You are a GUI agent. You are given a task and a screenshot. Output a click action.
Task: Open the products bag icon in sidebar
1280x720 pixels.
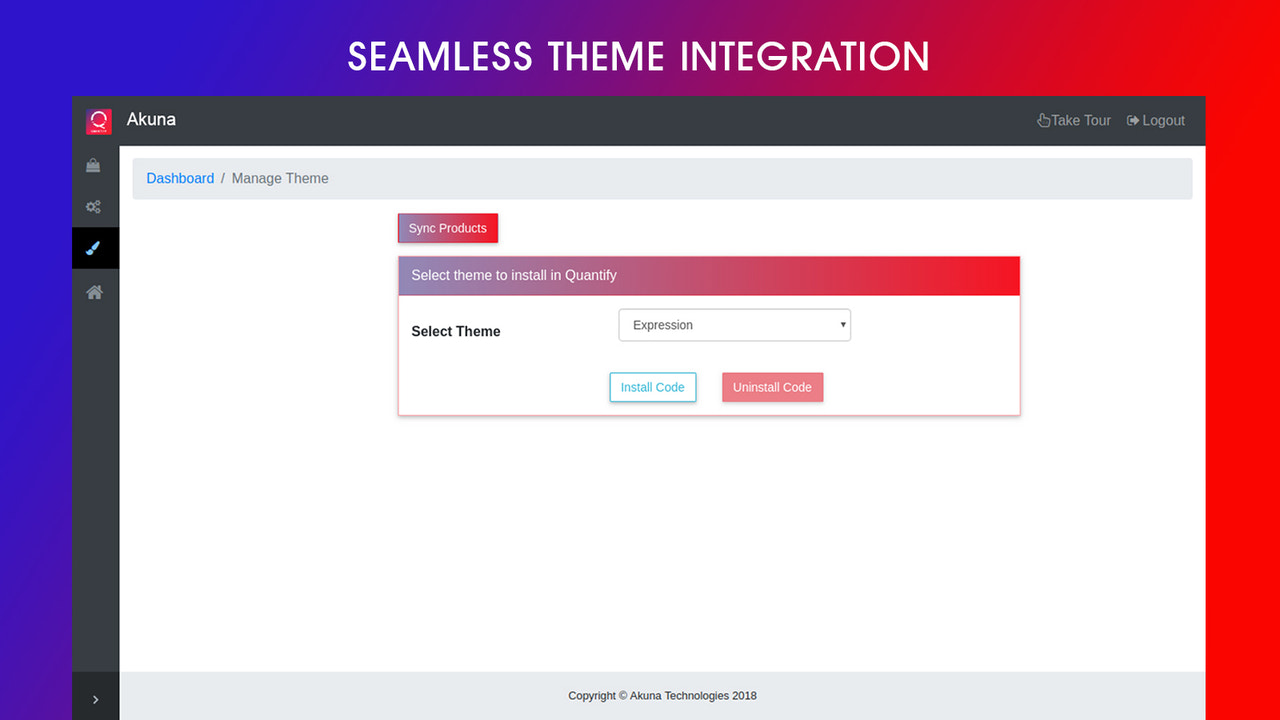[95, 165]
